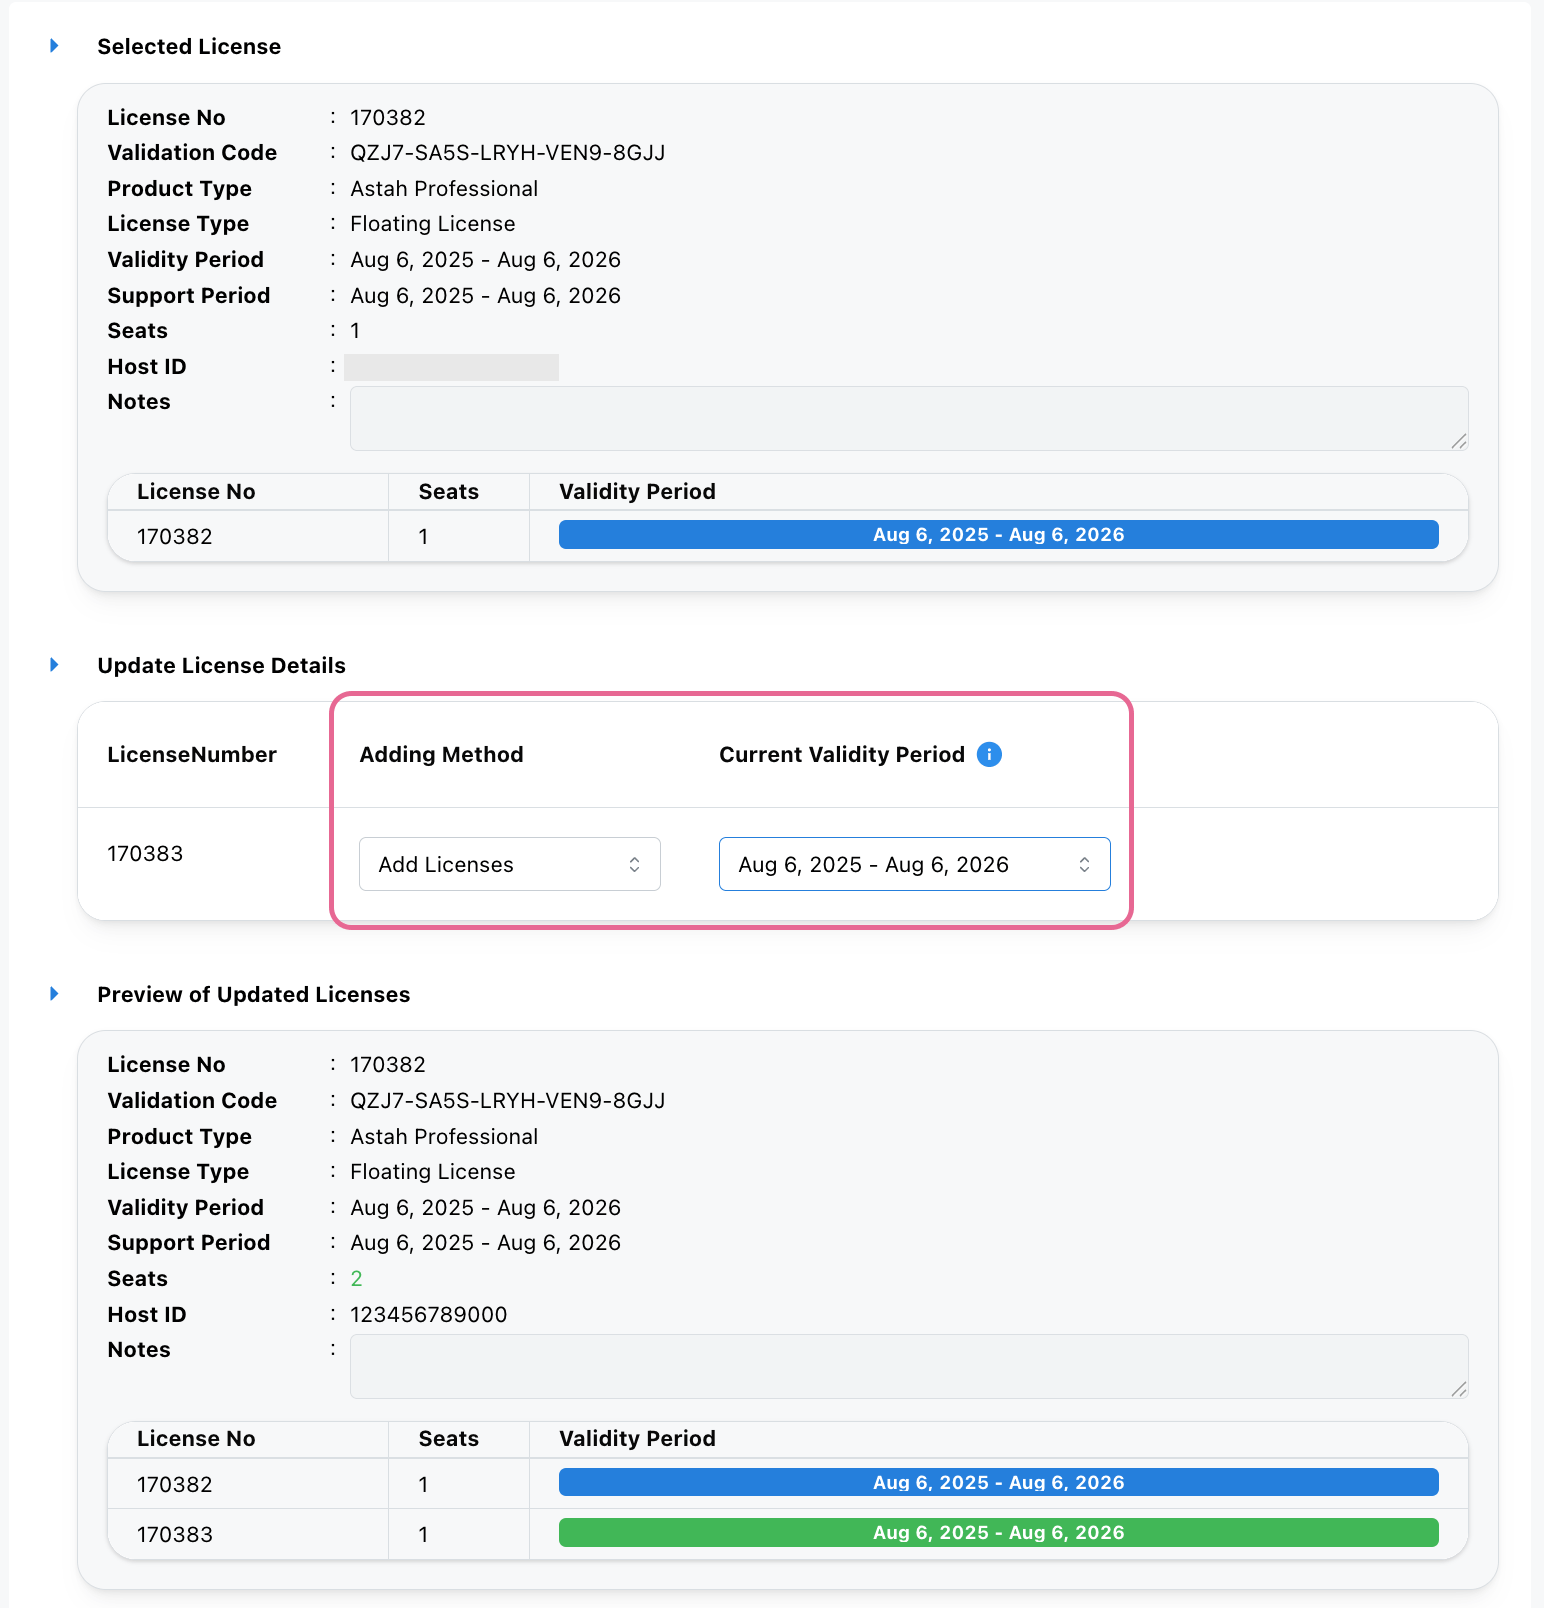Click the Notes field in Selected License
This screenshot has width=1544, height=1608.
(x=909, y=418)
